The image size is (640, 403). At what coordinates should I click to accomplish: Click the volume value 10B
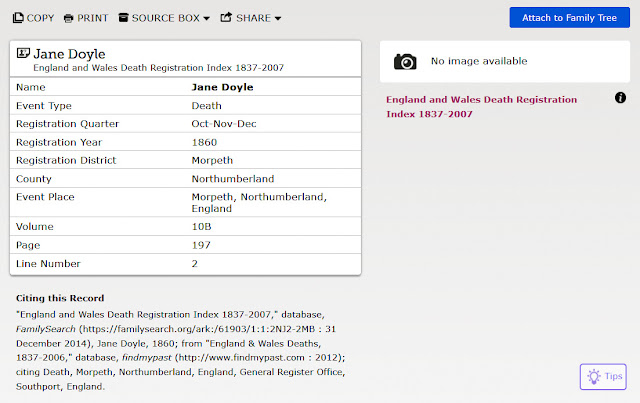[200, 227]
